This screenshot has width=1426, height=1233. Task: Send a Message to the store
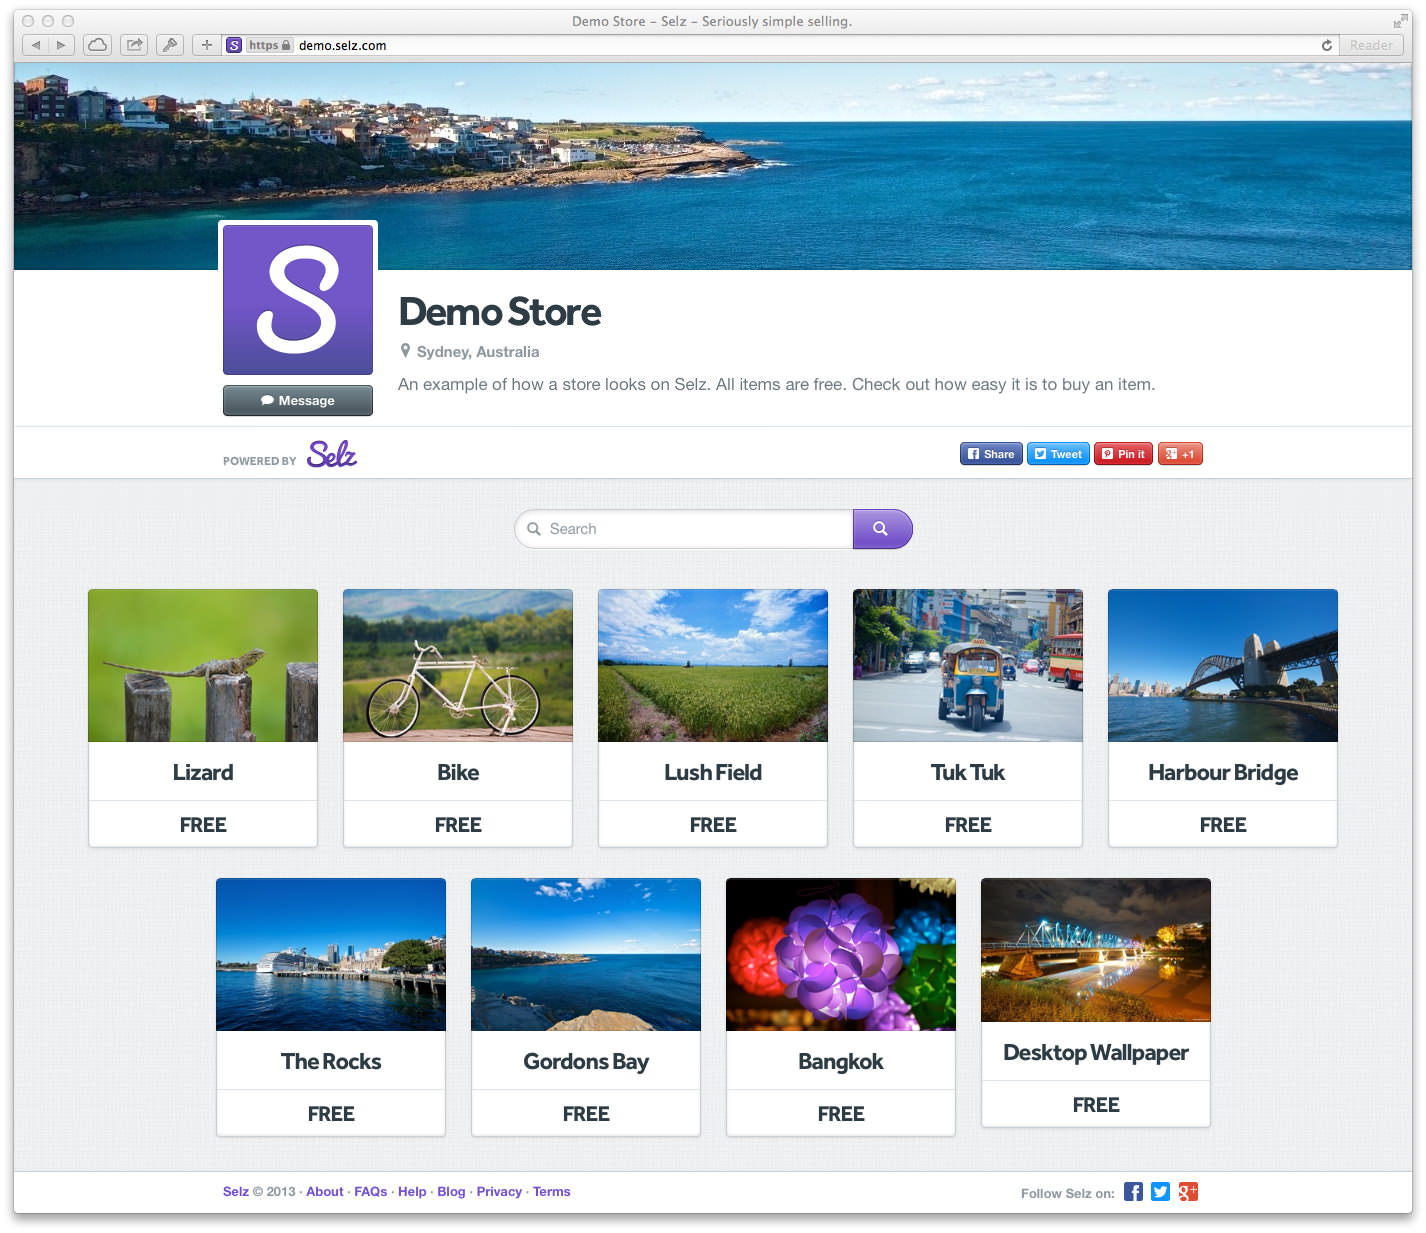pos(298,400)
